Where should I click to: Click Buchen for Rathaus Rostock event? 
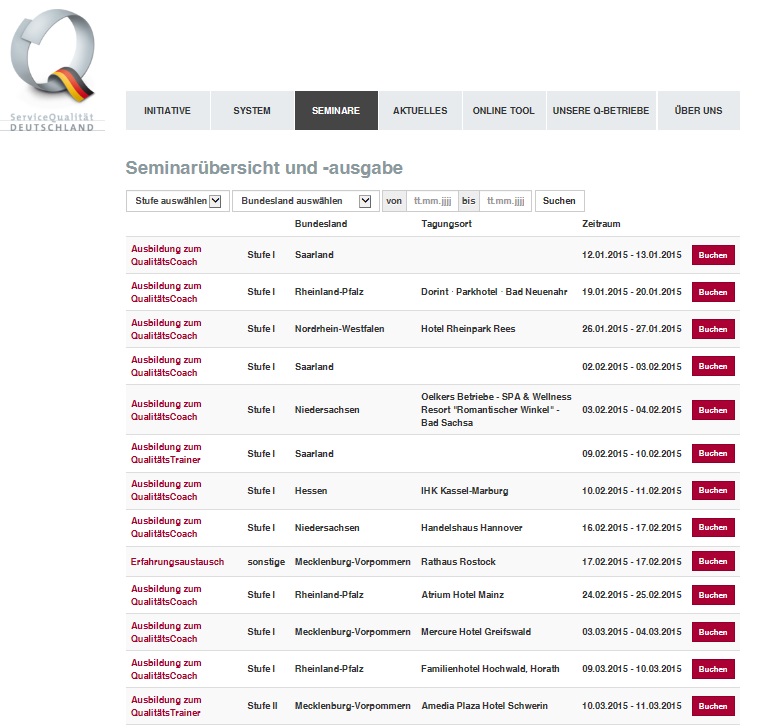(x=713, y=562)
